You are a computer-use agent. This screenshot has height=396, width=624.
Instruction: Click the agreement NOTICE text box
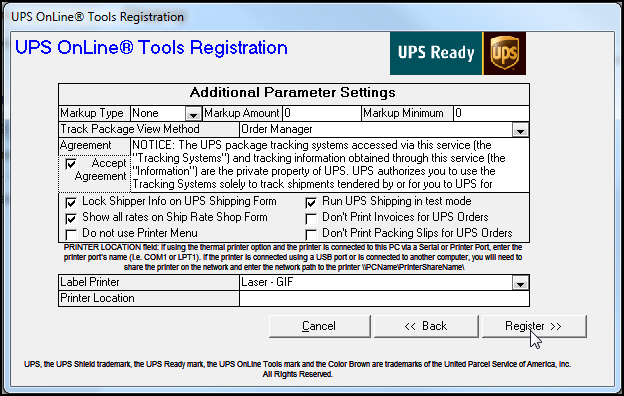(330, 165)
